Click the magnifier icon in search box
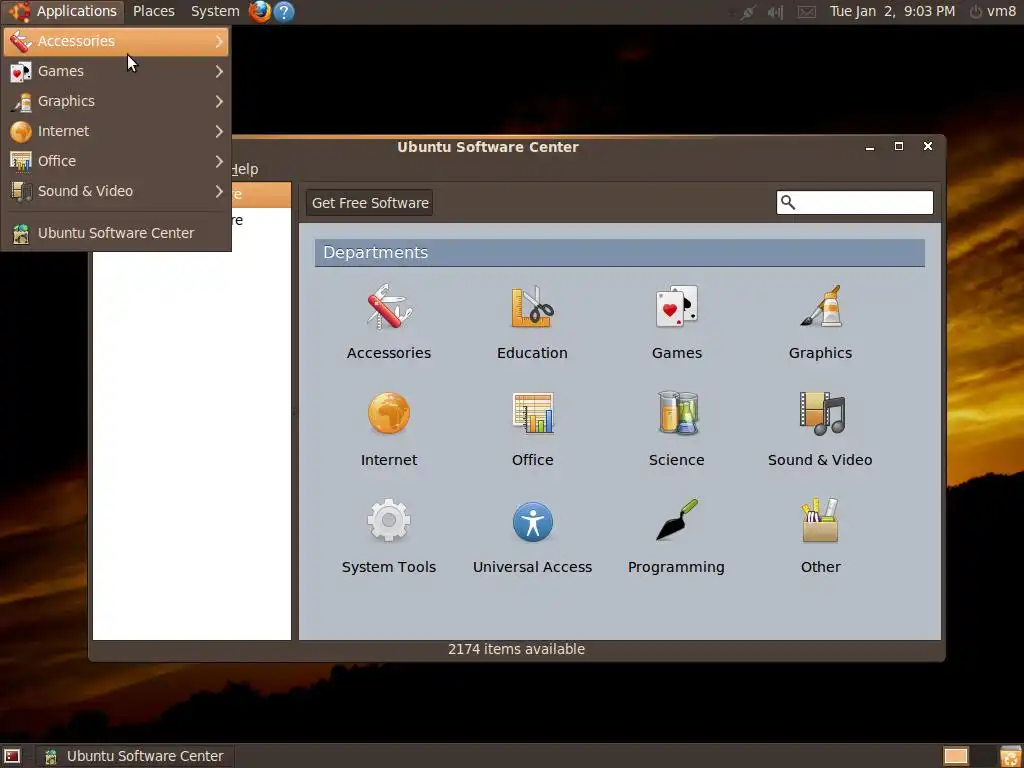 [788, 202]
